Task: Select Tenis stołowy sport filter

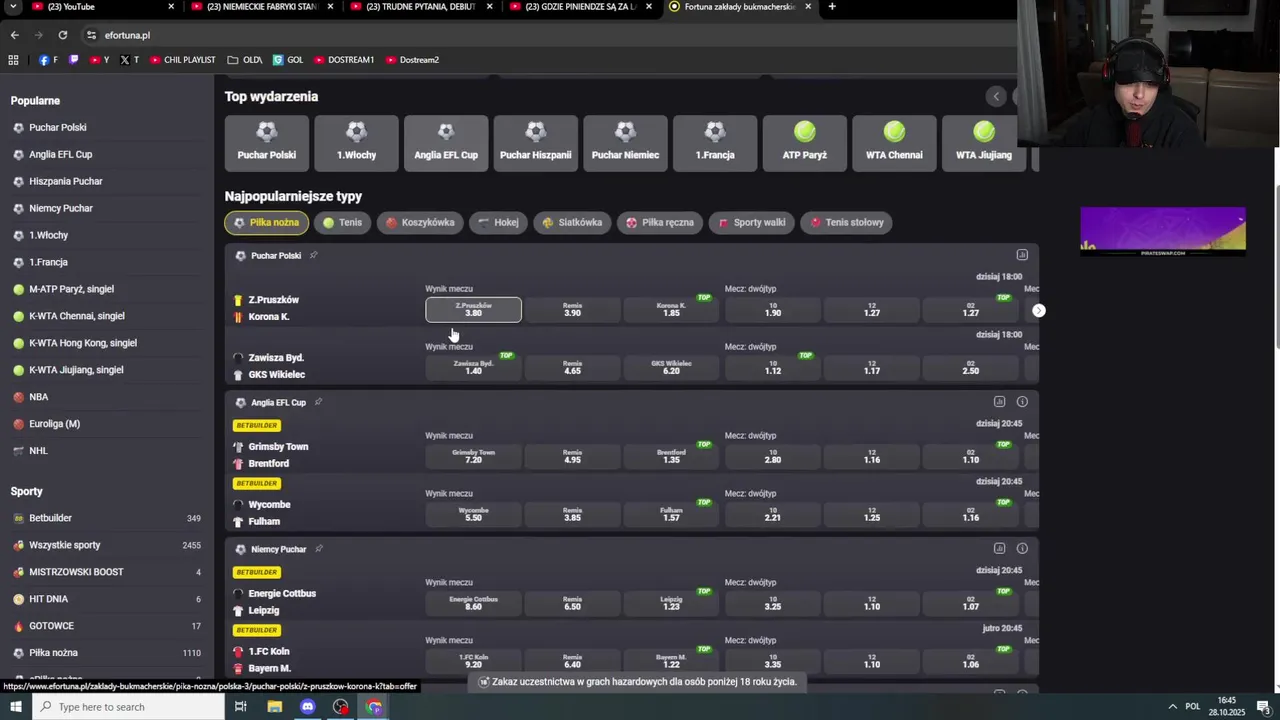Action: [x=846, y=223]
